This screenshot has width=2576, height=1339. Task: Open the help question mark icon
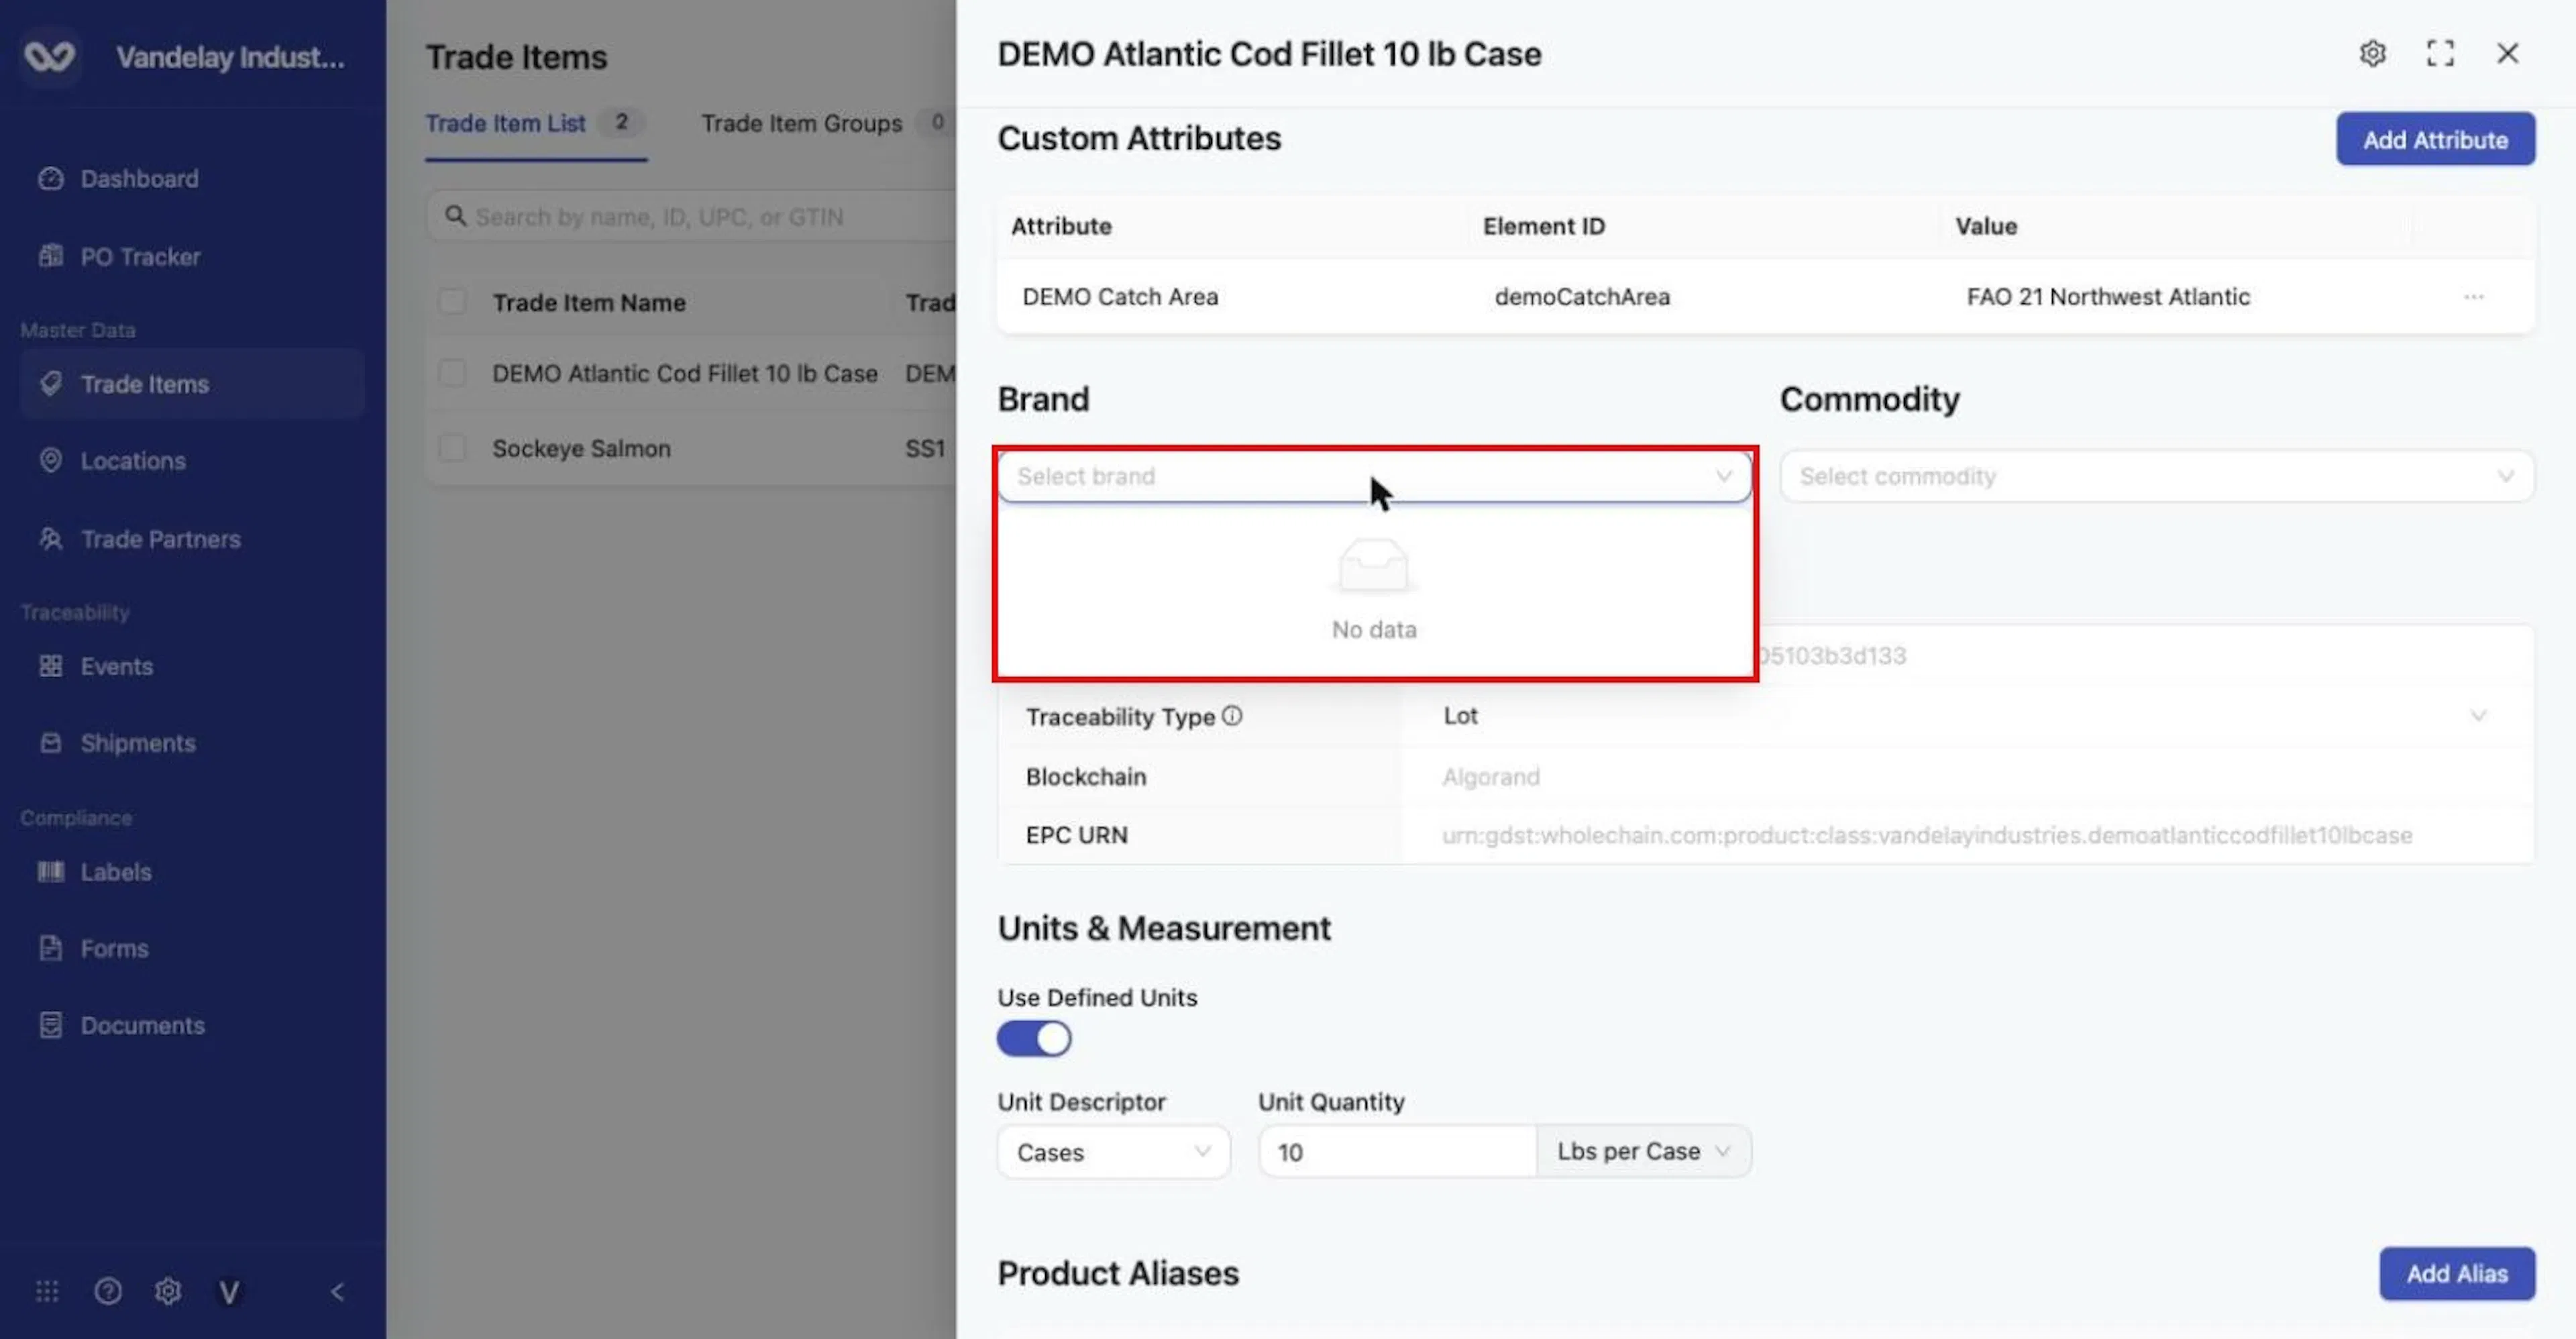point(108,1291)
